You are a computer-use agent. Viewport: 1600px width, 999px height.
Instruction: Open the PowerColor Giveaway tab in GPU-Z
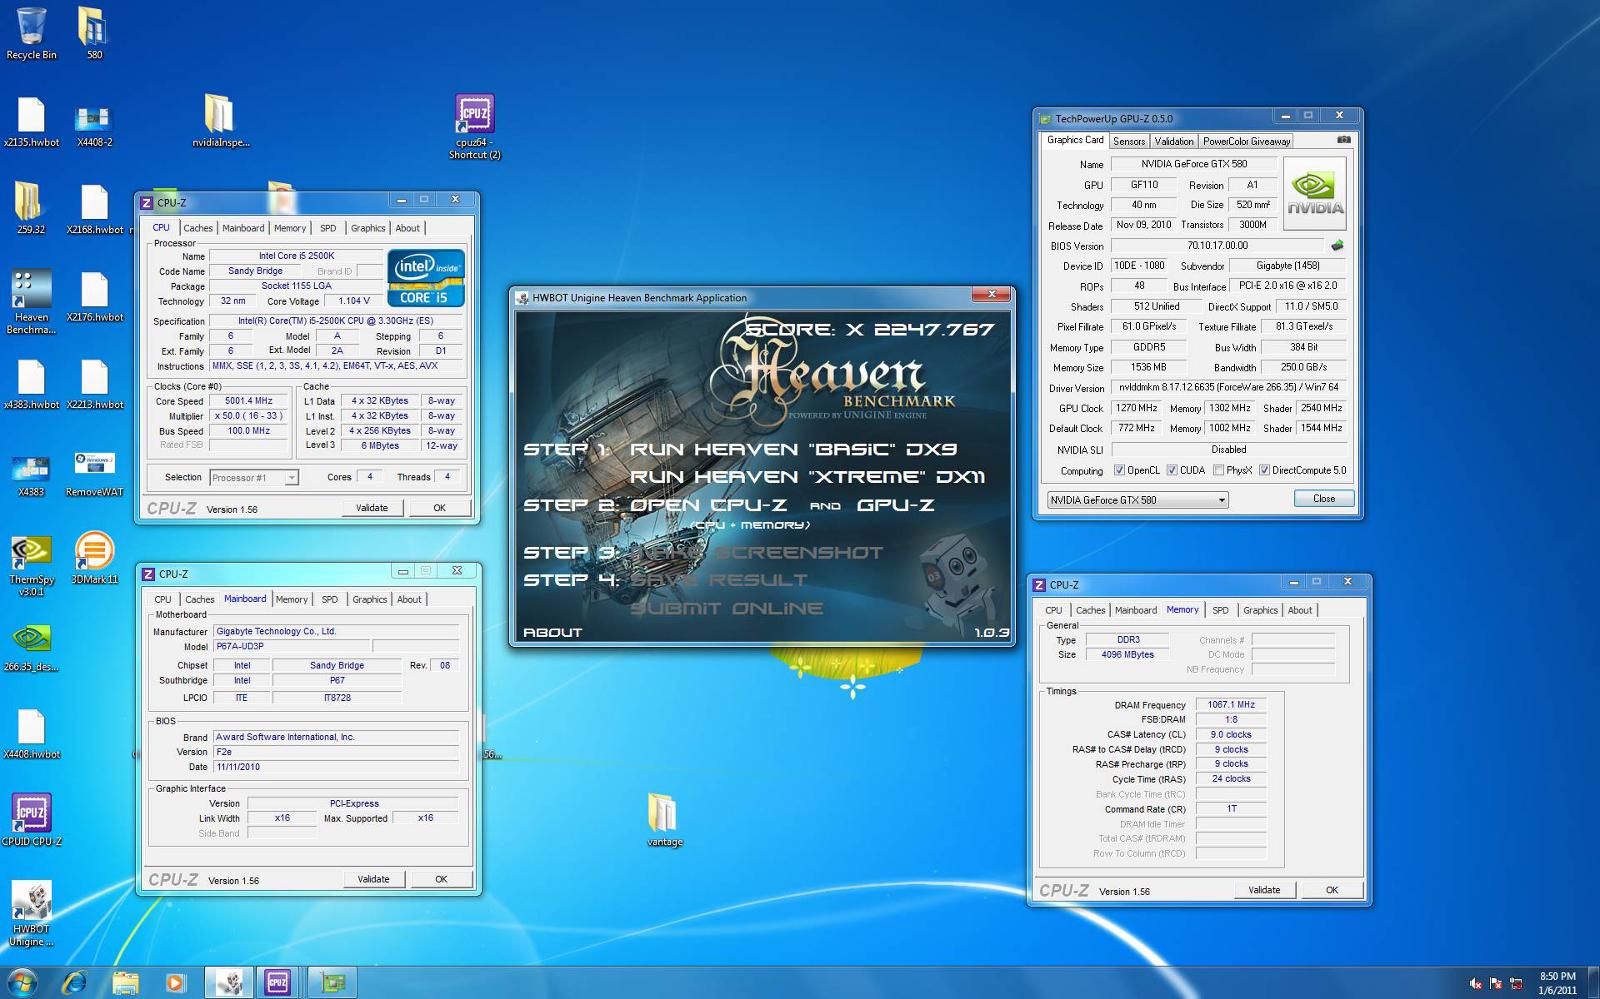1246,141
